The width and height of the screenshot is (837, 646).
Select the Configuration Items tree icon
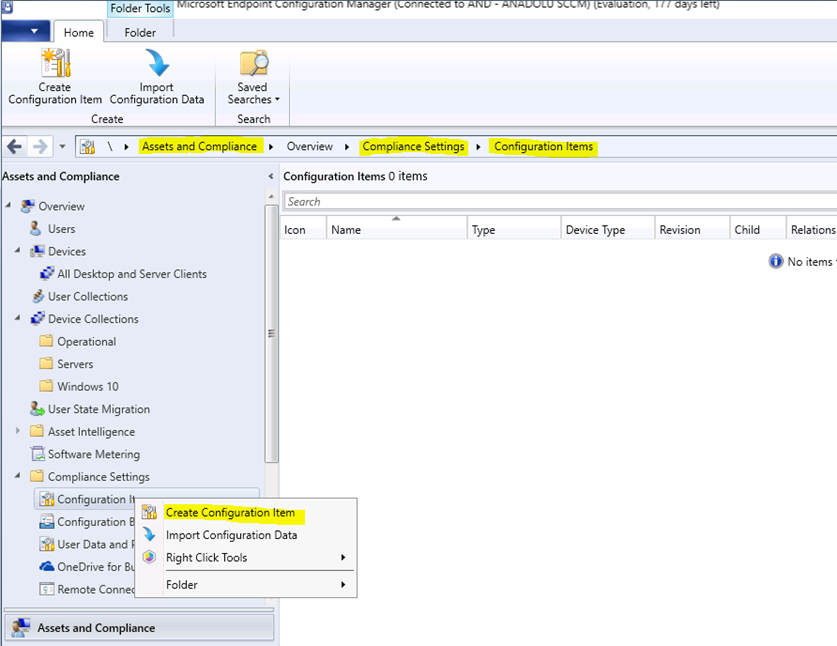point(47,499)
